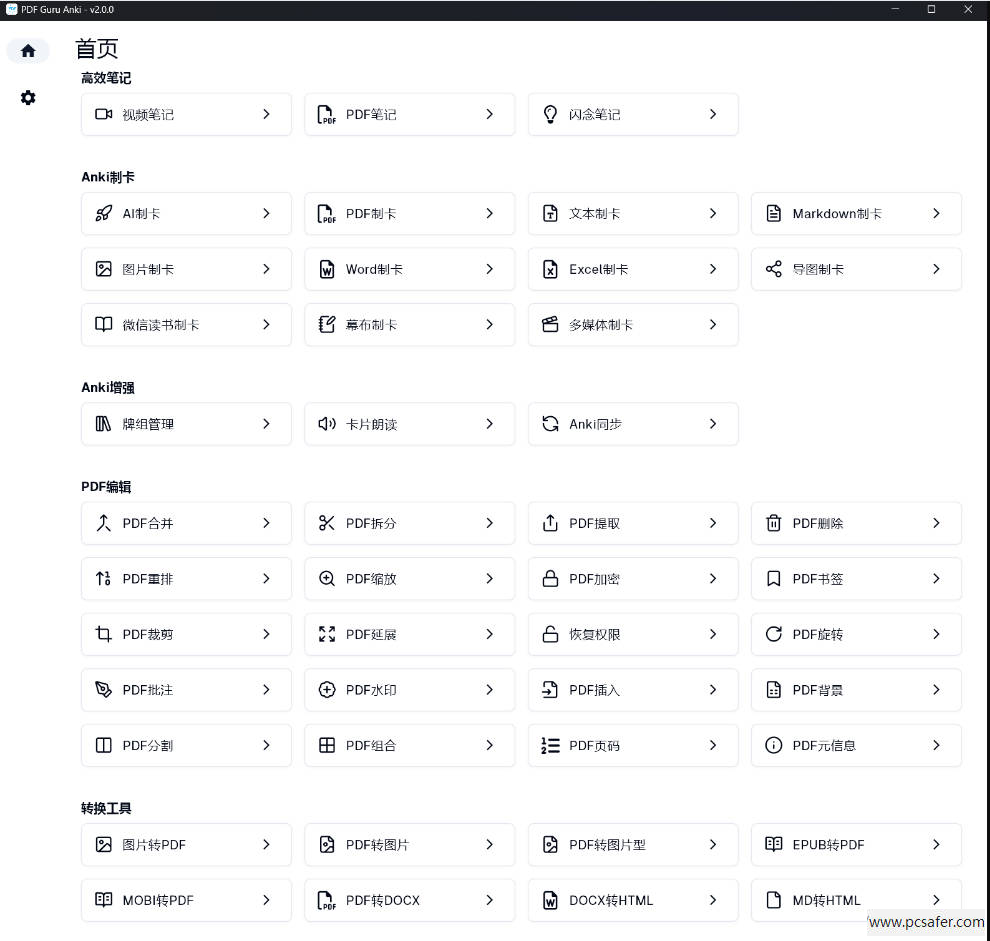
Task: Open the PDF水印 tool
Action: click(x=409, y=690)
